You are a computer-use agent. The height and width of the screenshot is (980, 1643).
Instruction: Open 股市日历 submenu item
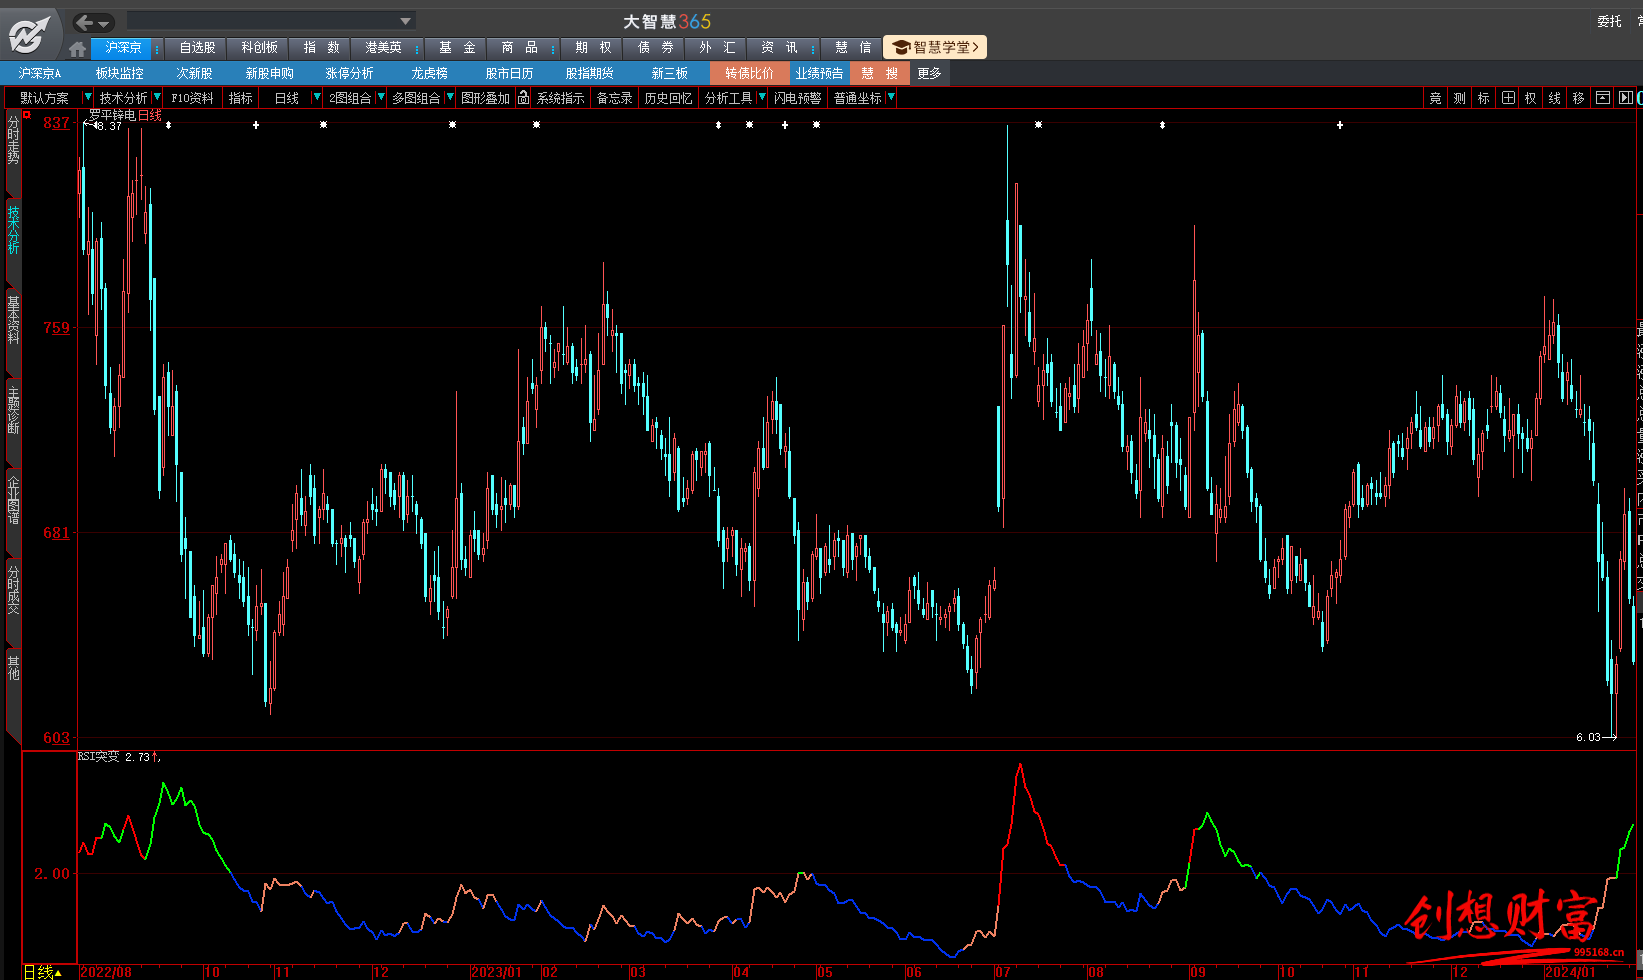point(509,73)
